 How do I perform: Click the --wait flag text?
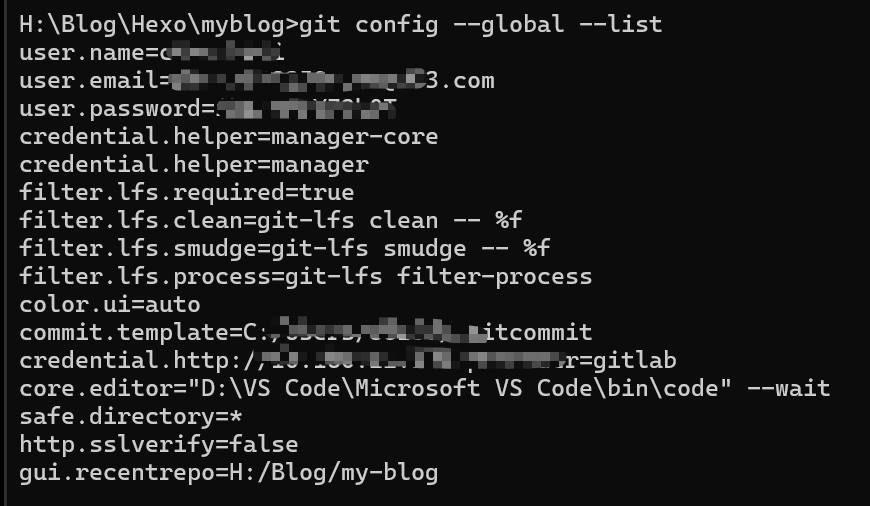coord(788,388)
